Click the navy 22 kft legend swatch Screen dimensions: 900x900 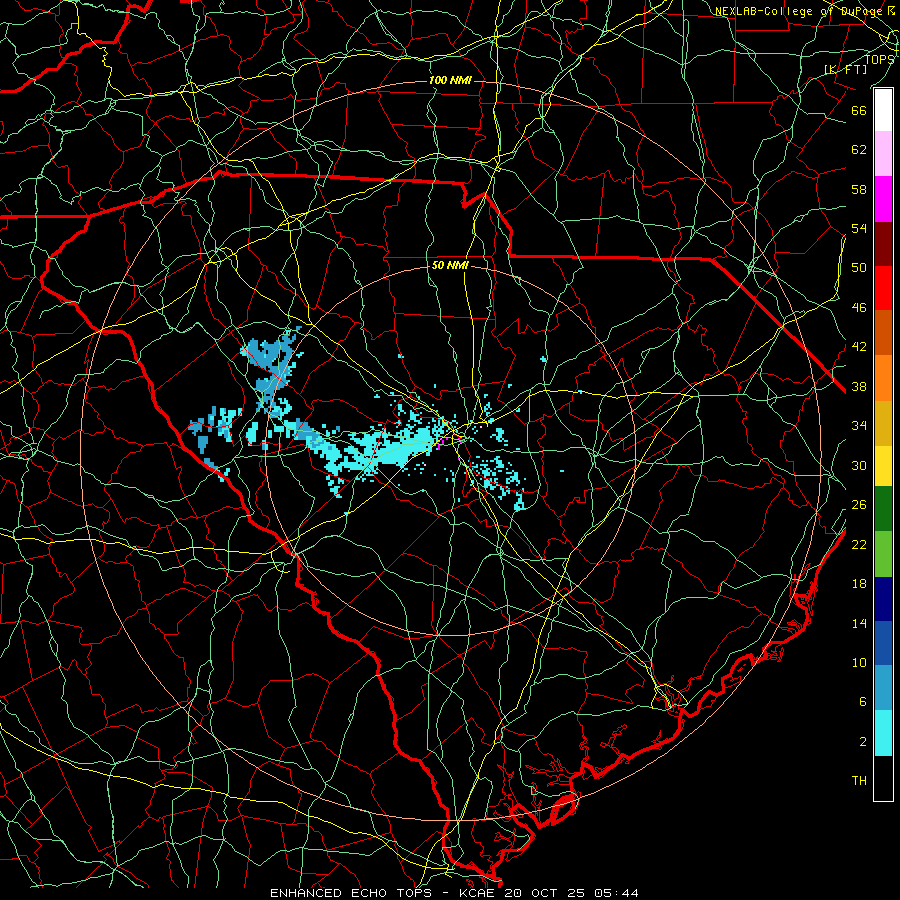pyautogui.click(x=883, y=599)
